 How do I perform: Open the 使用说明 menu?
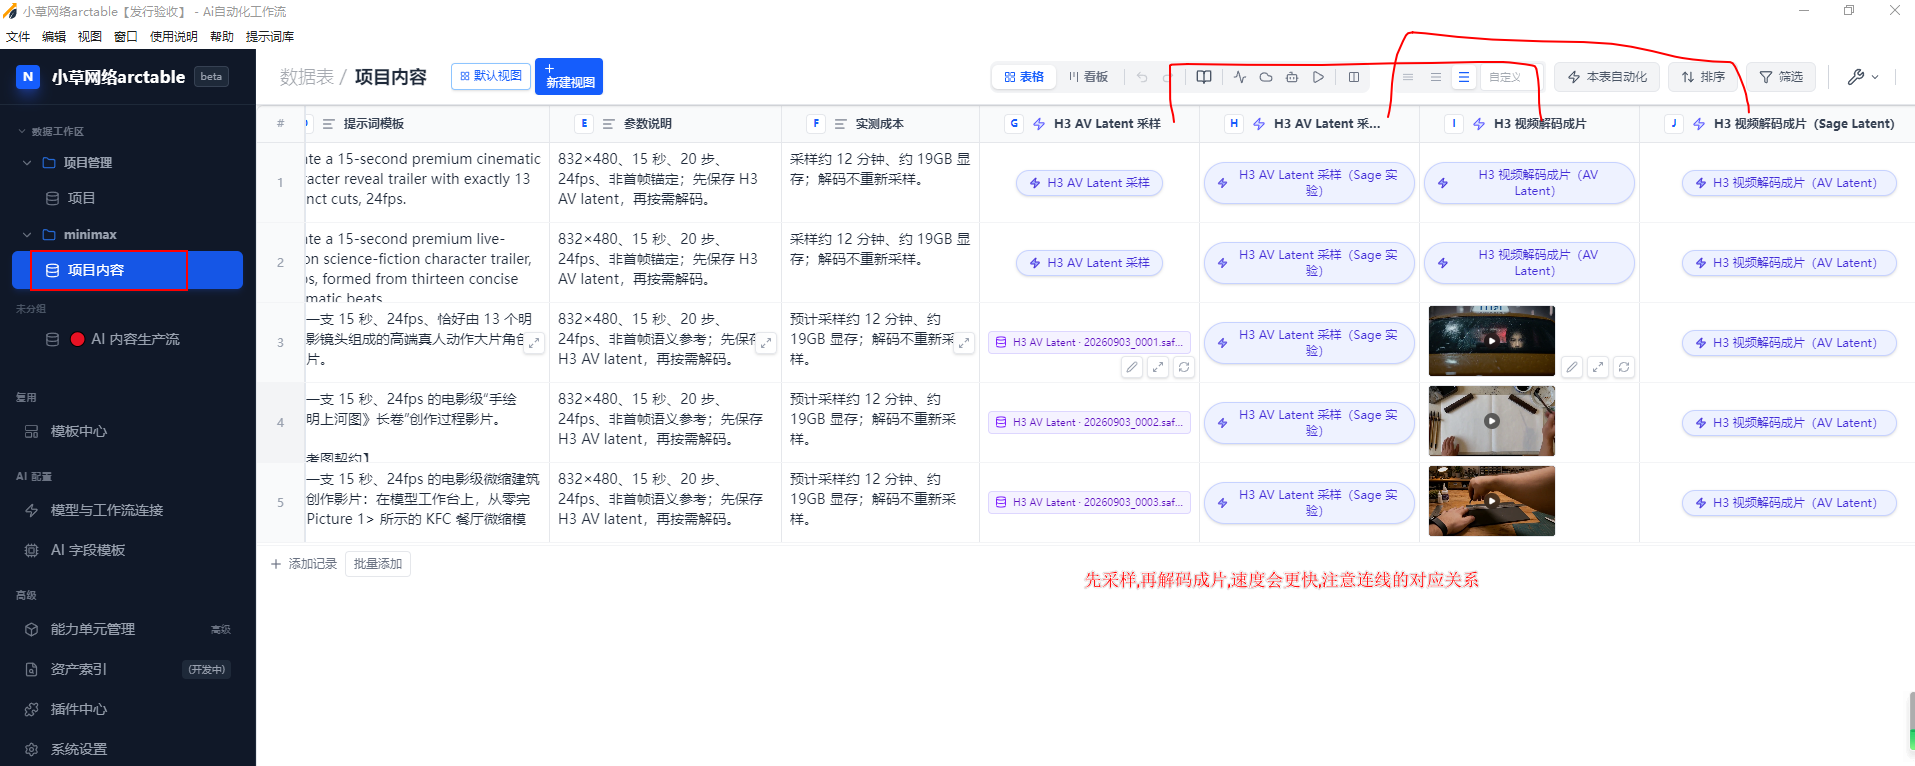(174, 36)
